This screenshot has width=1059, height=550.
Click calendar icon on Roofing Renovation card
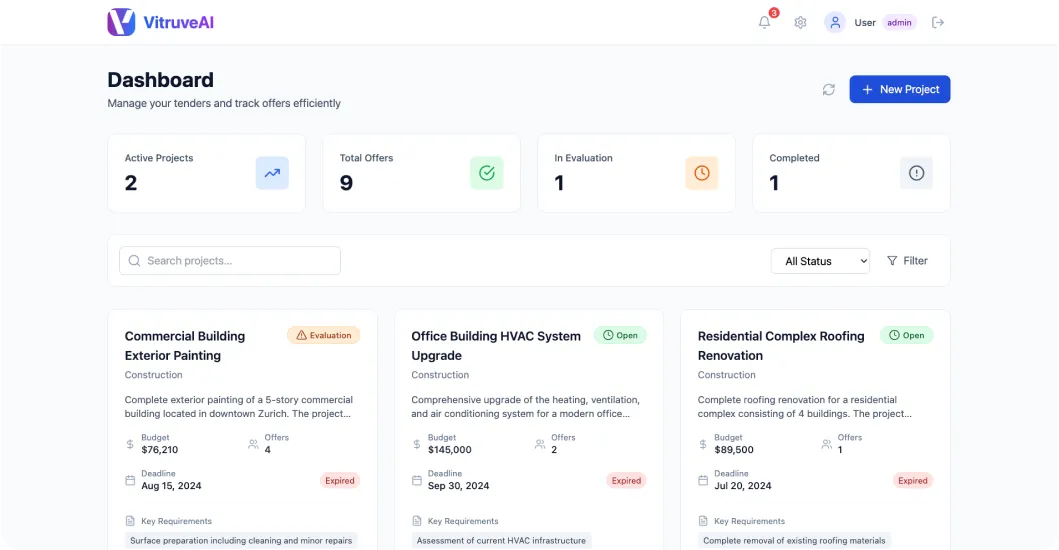[703, 480]
